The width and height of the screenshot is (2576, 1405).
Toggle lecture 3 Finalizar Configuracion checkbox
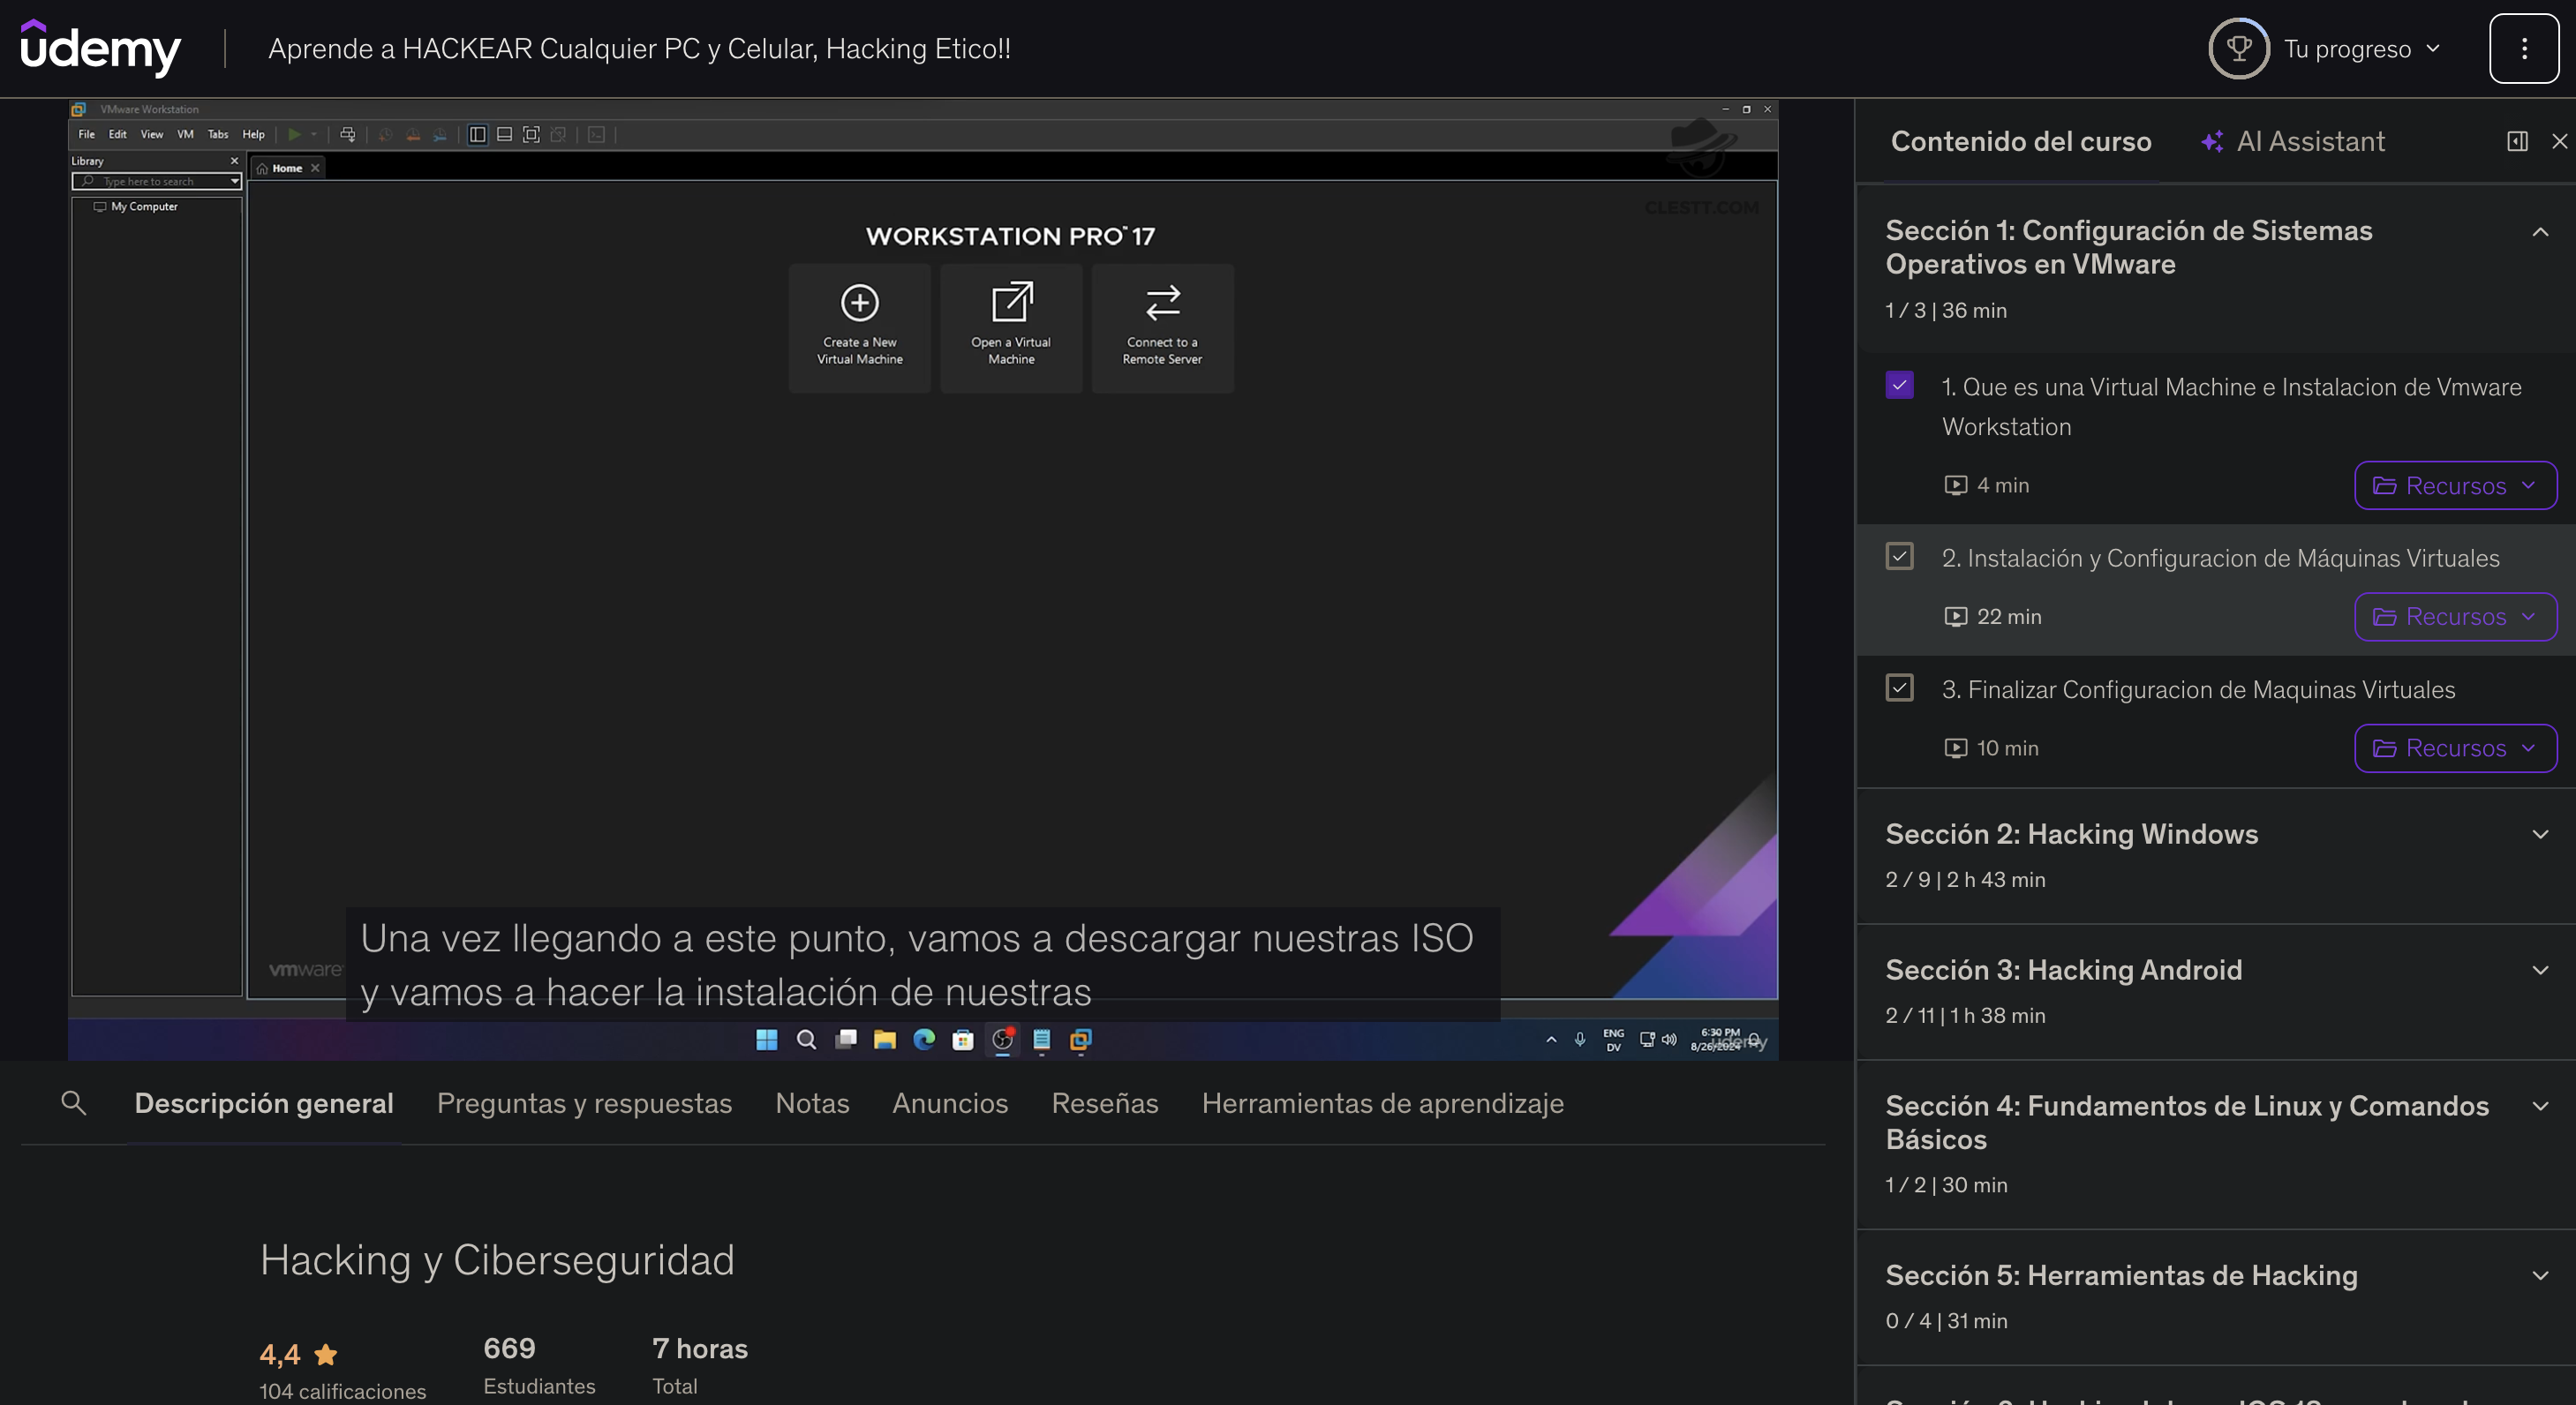click(1899, 688)
